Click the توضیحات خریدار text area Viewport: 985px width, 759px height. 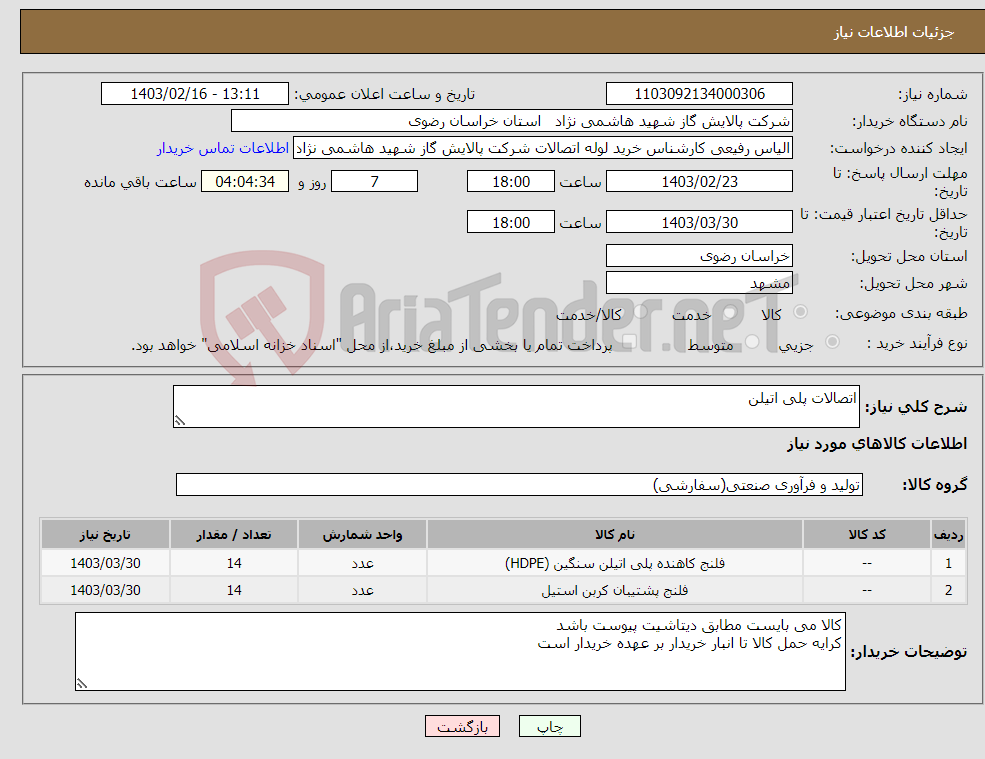[x=460, y=652]
